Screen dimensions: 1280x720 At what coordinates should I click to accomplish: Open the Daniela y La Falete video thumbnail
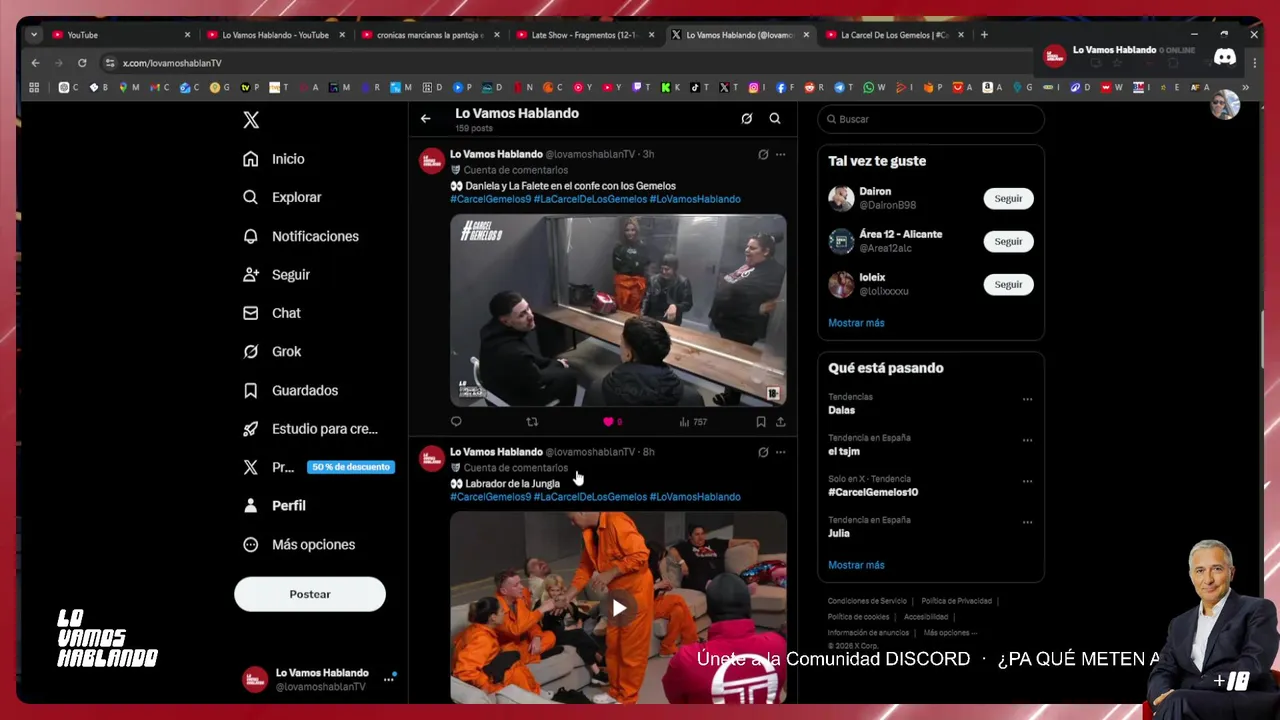pos(618,310)
